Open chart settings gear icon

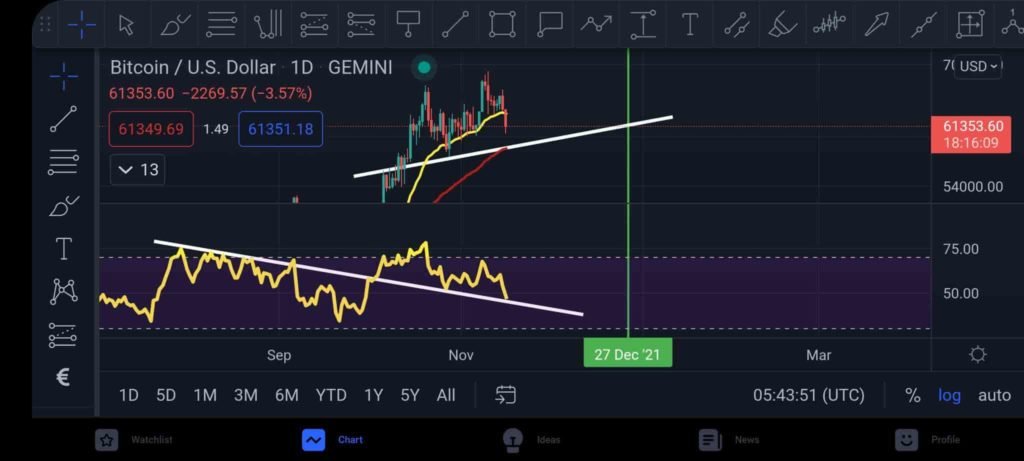[977, 354]
